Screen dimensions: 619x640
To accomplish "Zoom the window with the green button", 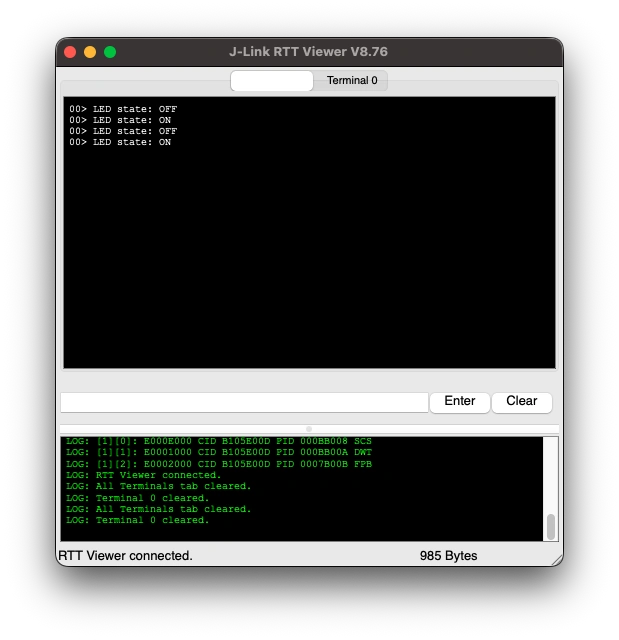I will [x=110, y=52].
